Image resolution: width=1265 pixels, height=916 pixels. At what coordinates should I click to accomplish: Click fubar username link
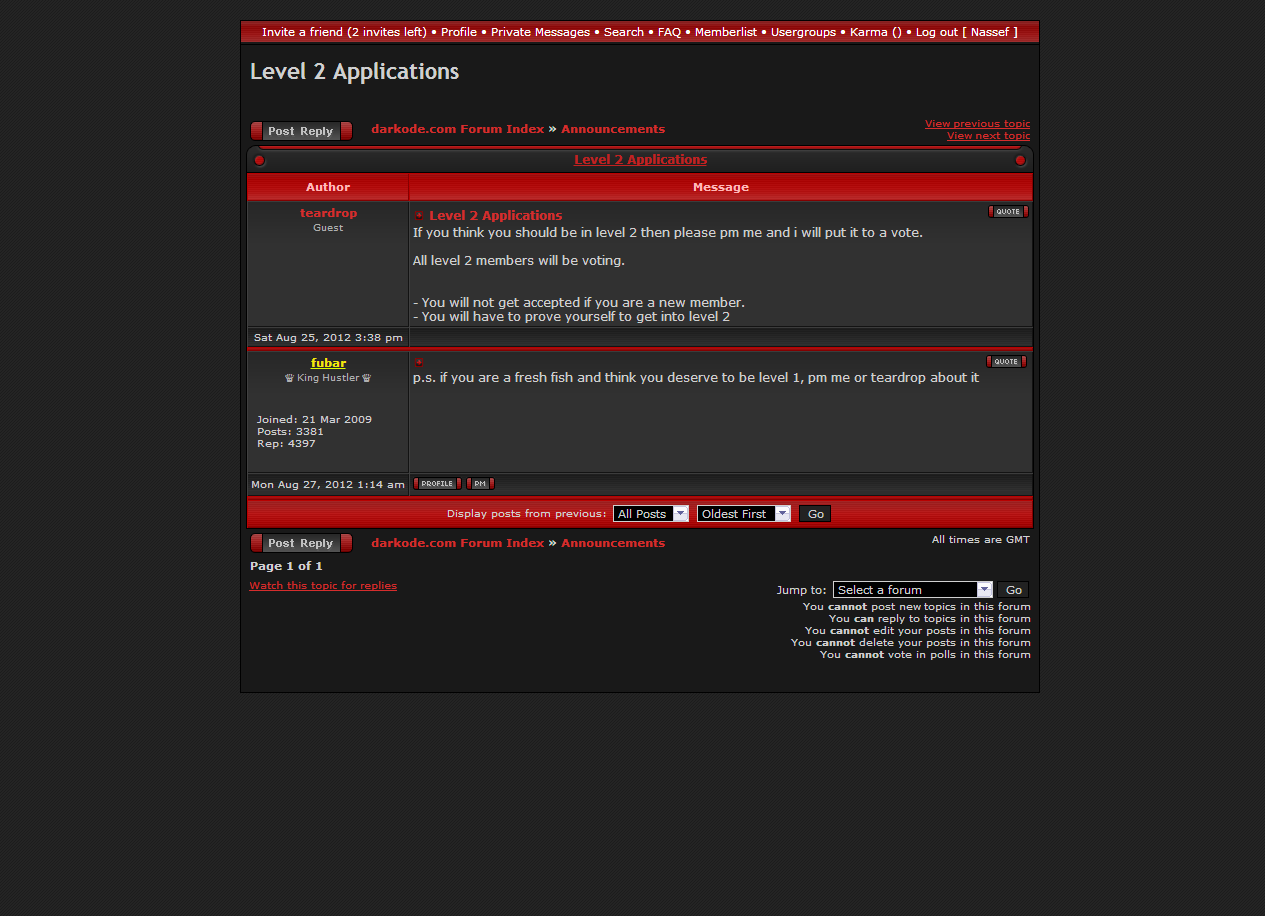click(328, 363)
